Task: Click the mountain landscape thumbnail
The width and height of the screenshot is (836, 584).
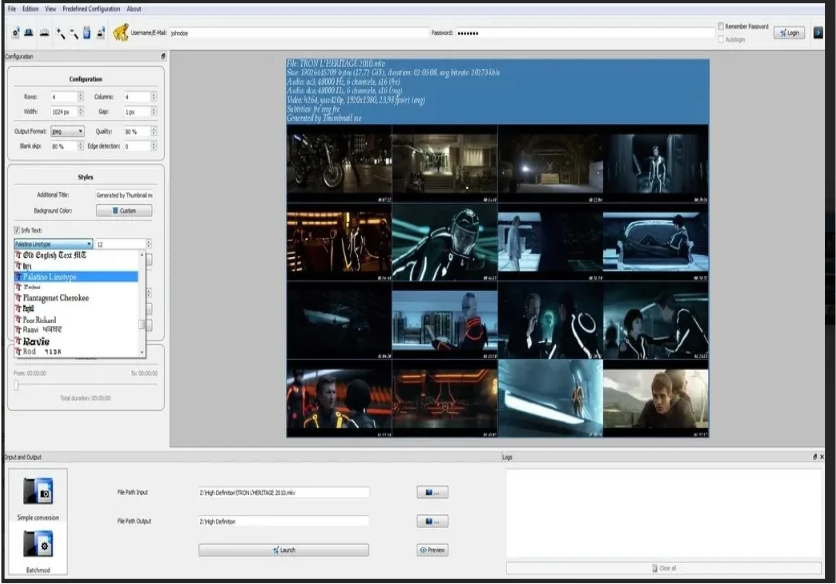Action: pos(656,399)
